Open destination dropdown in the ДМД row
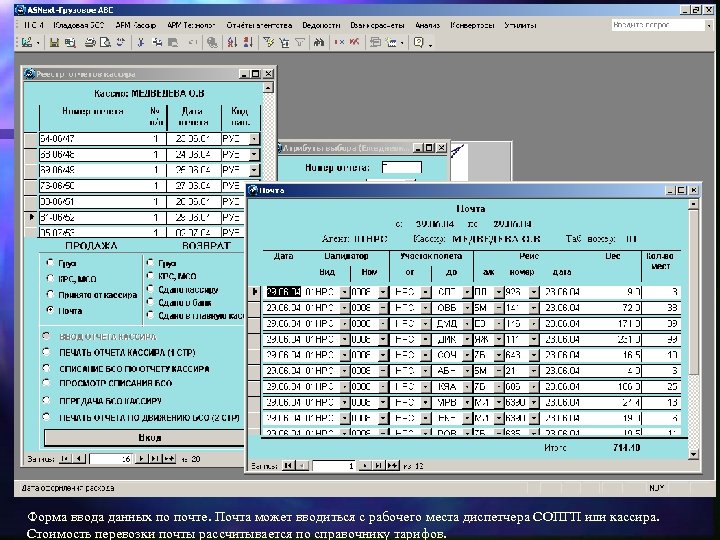720x540 pixels. (467, 323)
